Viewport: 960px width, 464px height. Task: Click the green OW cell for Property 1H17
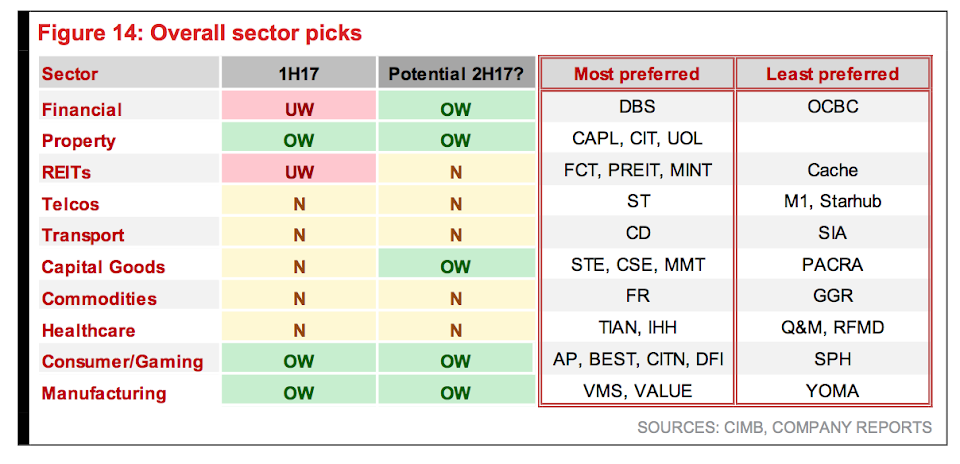coord(299,141)
